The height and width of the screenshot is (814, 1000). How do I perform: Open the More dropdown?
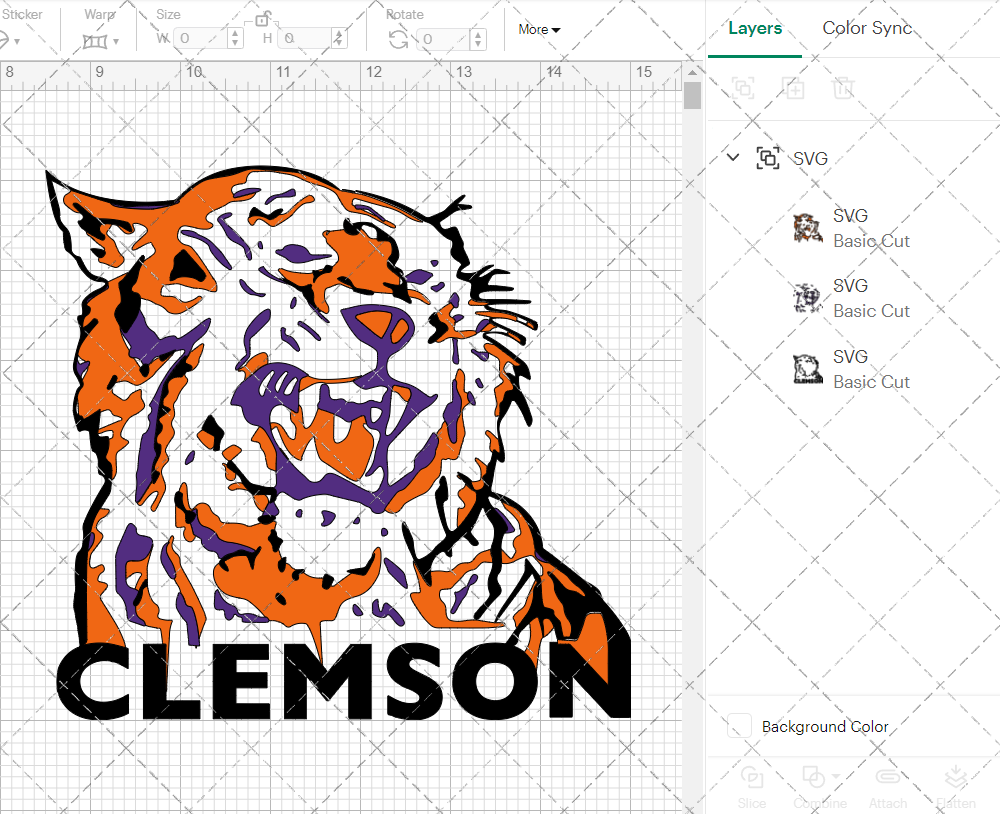[x=538, y=29]
